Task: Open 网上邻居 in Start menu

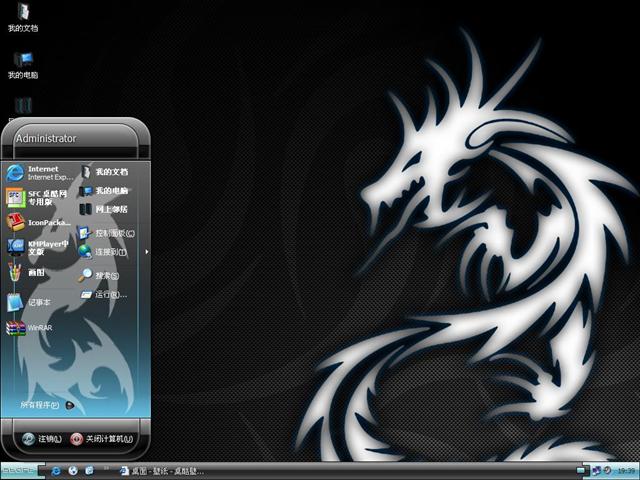Action: (104, 209)
